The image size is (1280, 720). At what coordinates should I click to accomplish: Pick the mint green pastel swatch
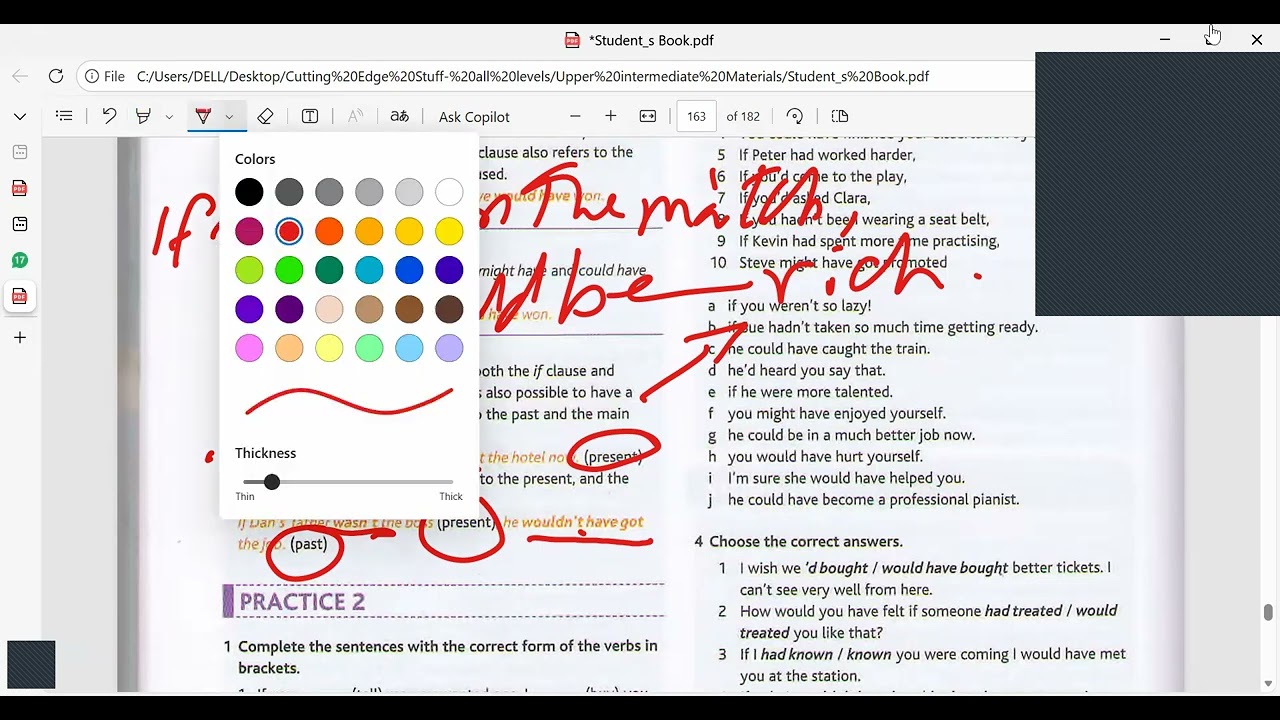[369, 348]
